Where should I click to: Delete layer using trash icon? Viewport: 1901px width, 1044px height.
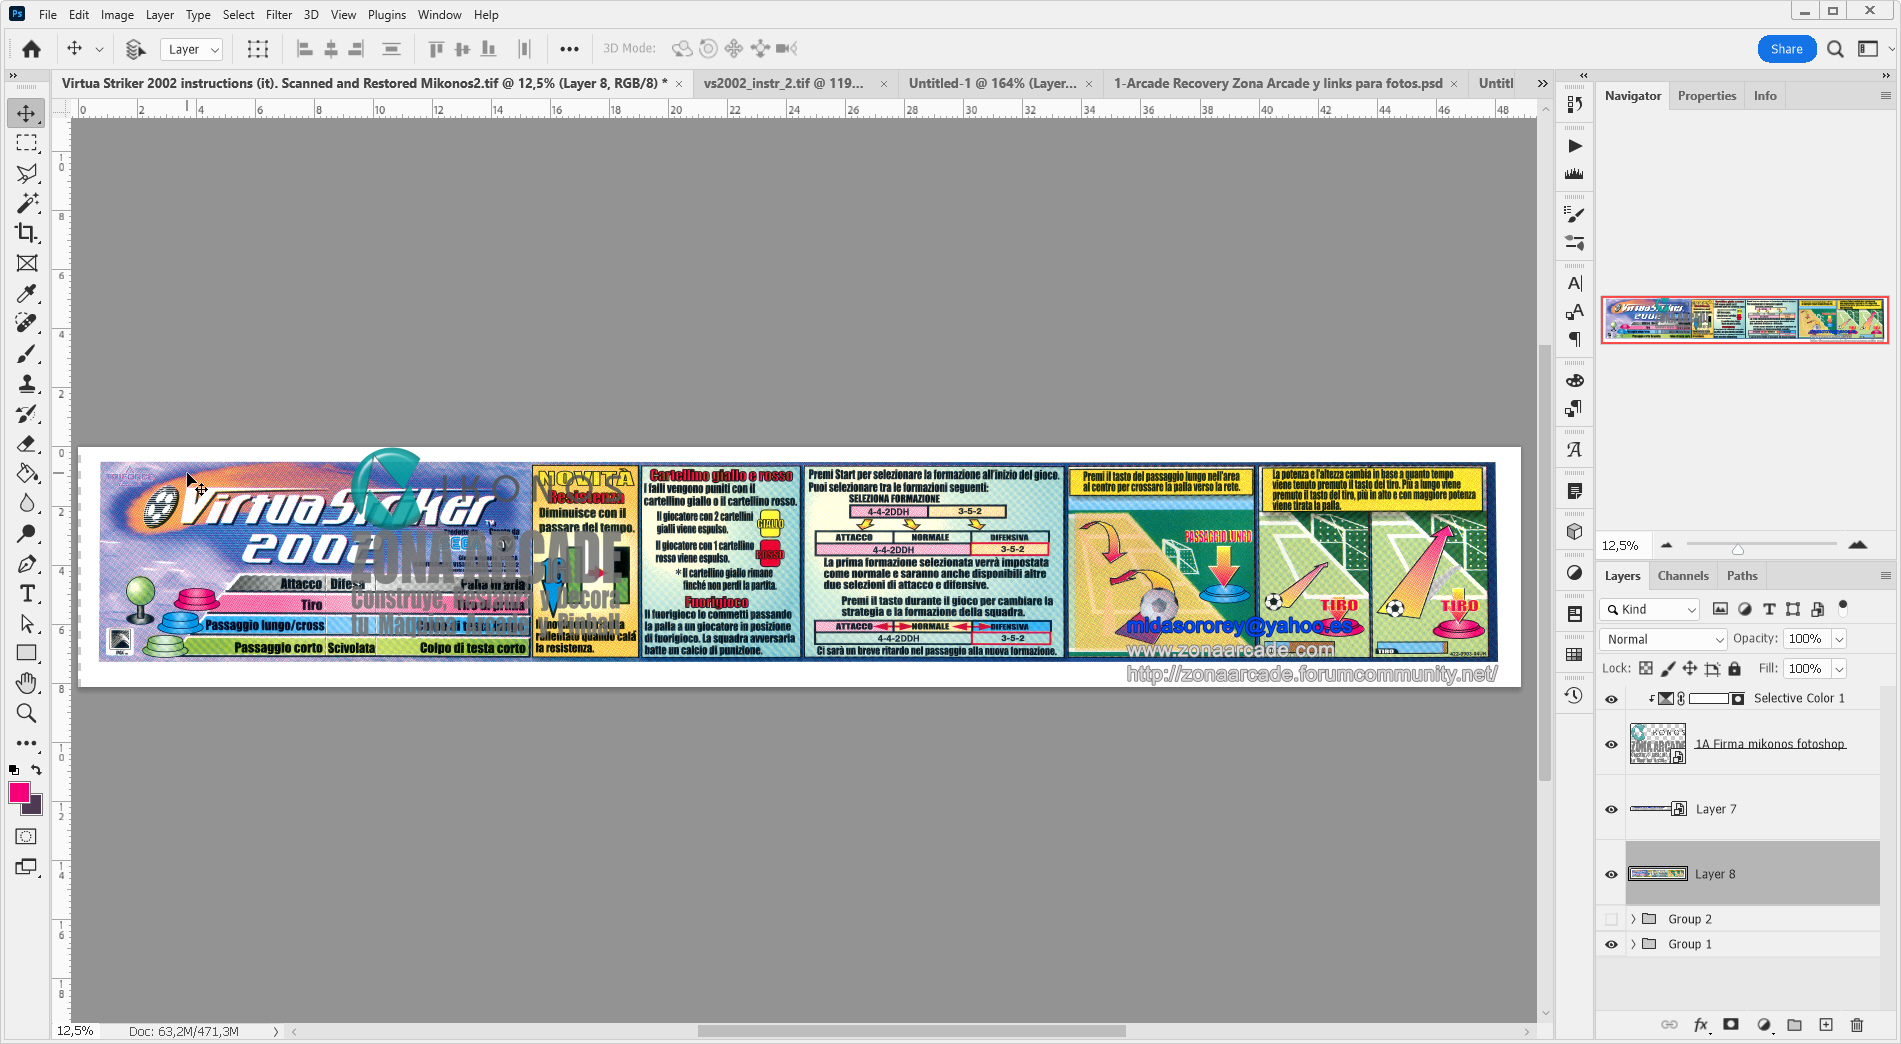(1857, 1025)
